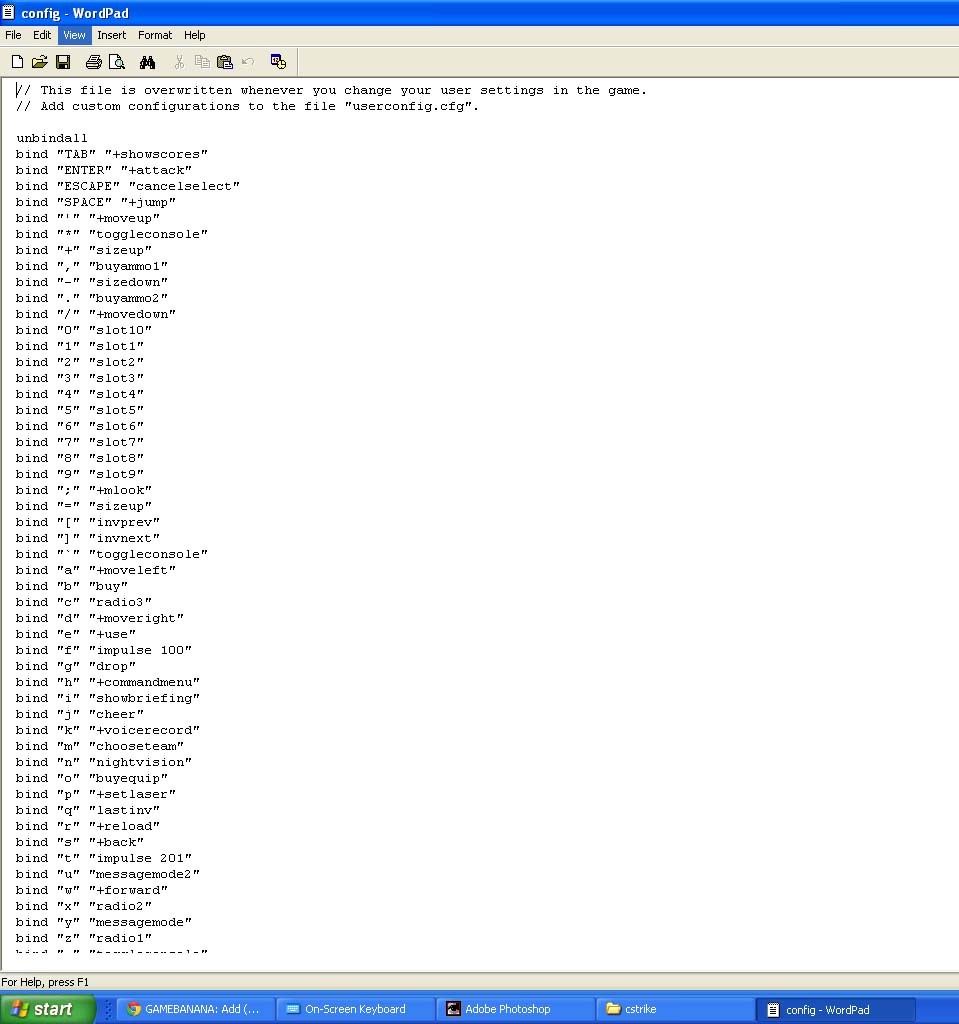Image resolution: width=959 pixels, height=1024 pixels.
Task: Expand the Insert menu
Action: click(x=112, y=35)
